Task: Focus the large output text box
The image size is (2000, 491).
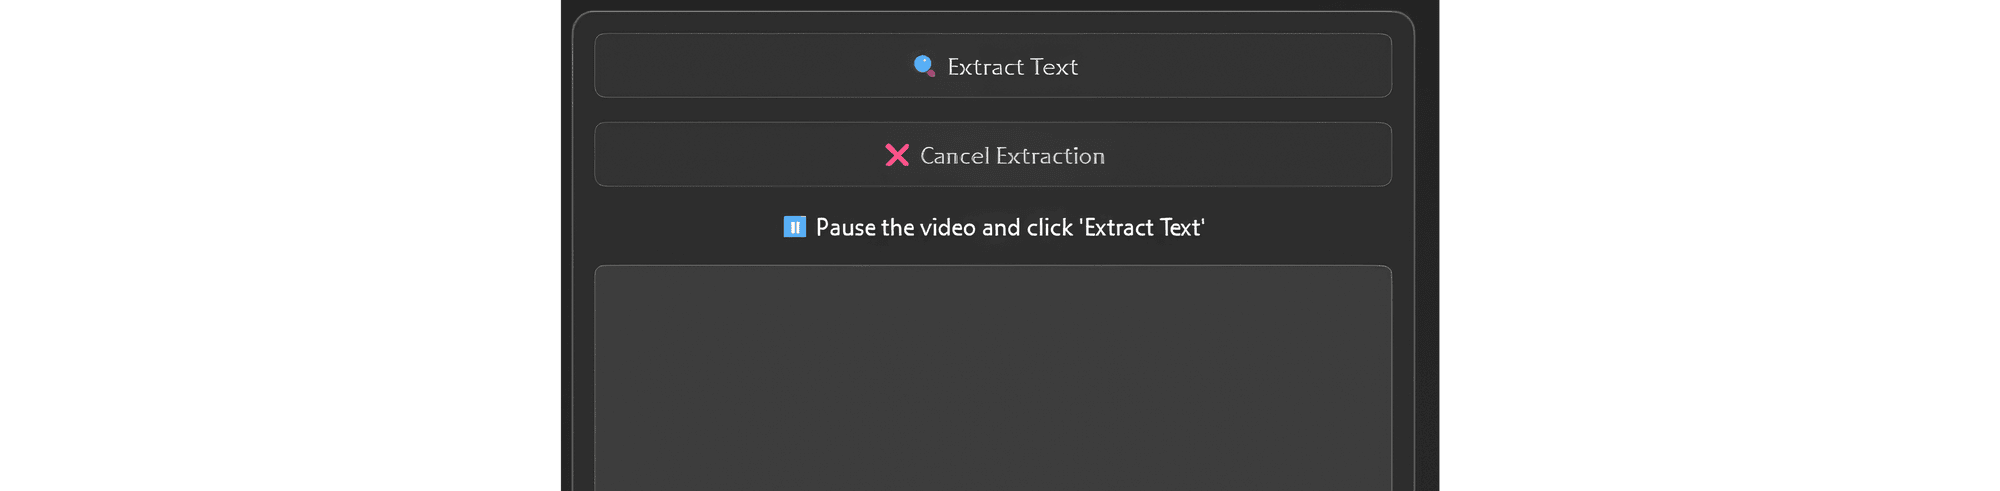Action: [x=992, y=378]
